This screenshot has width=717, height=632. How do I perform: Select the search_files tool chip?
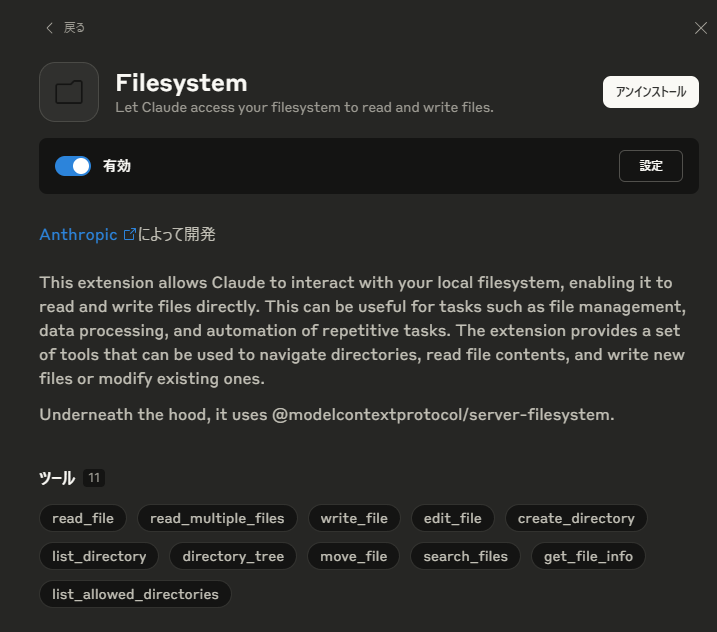pos(466,556)
